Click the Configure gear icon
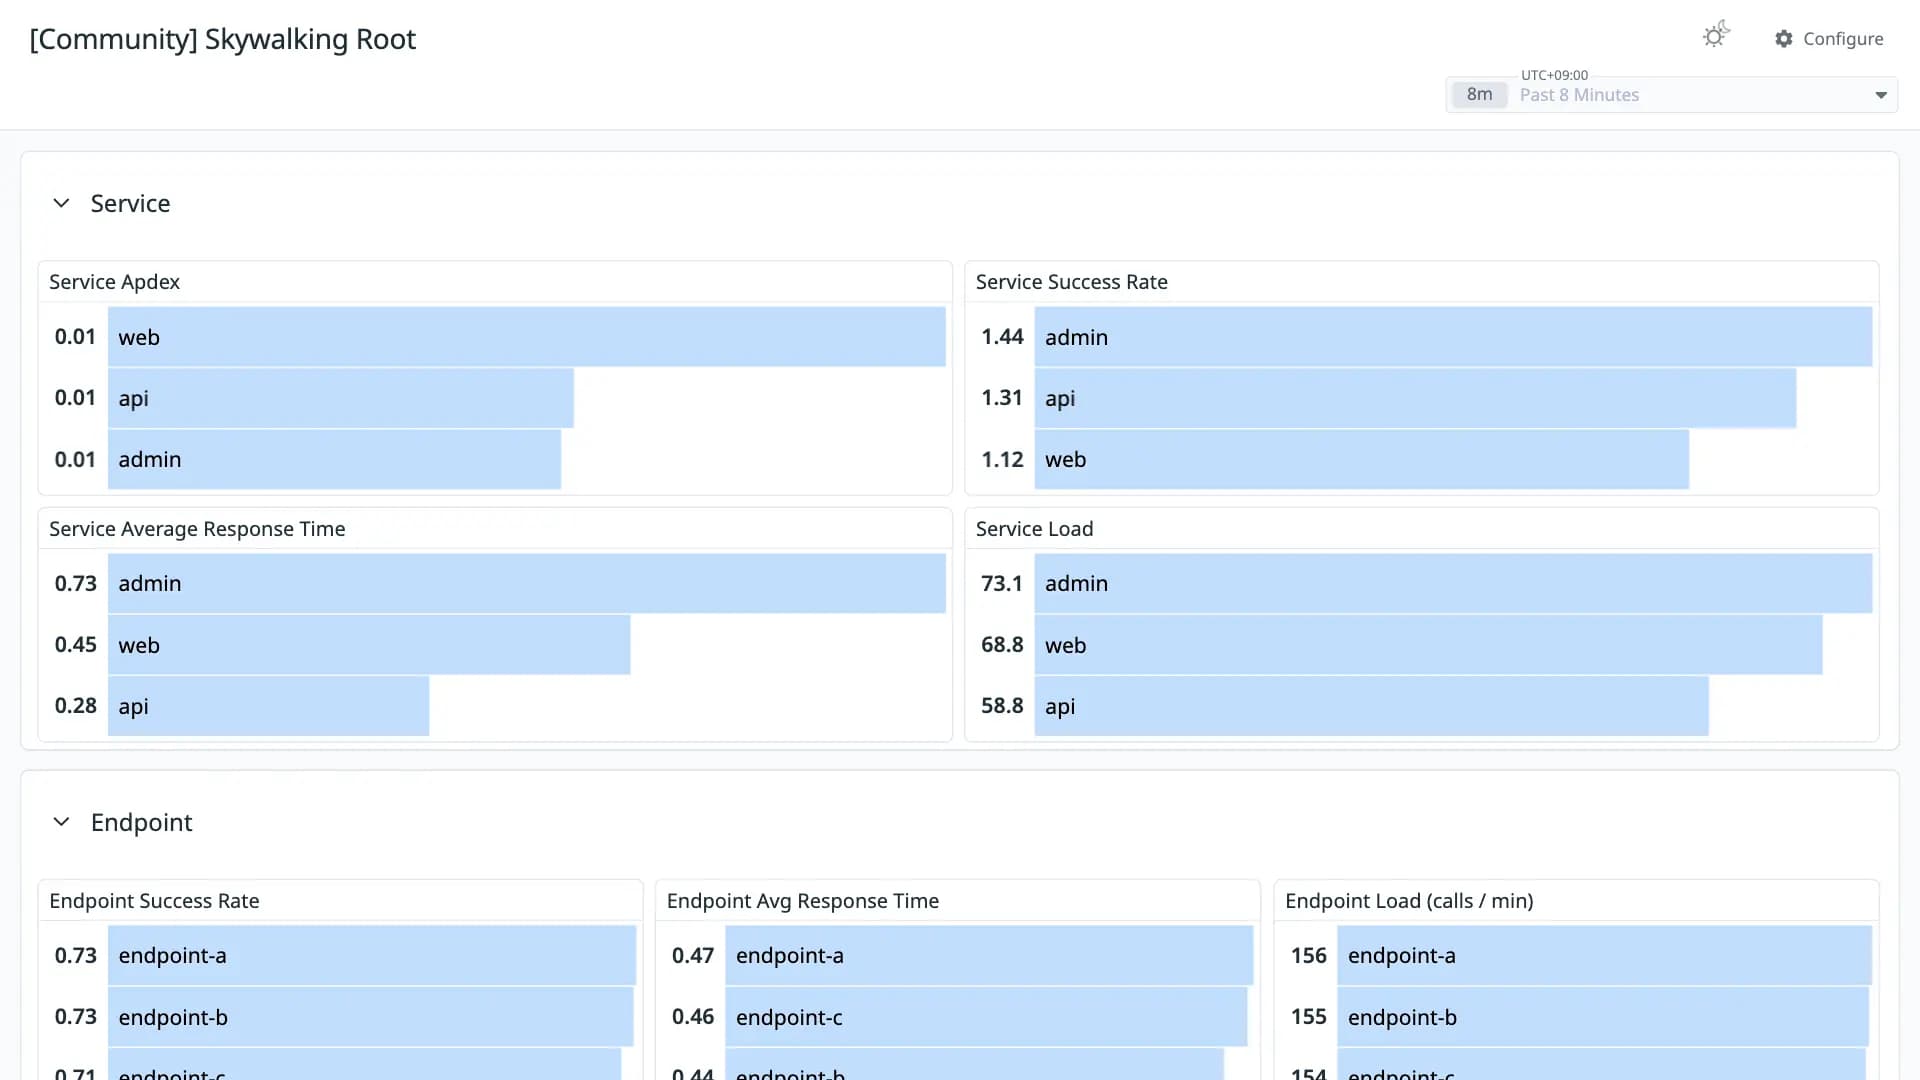1920x1080 pixels. [1784, 38]
